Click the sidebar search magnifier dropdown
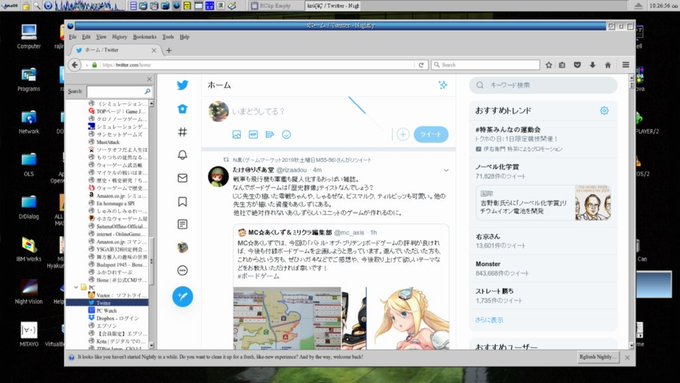 [147, 92]
